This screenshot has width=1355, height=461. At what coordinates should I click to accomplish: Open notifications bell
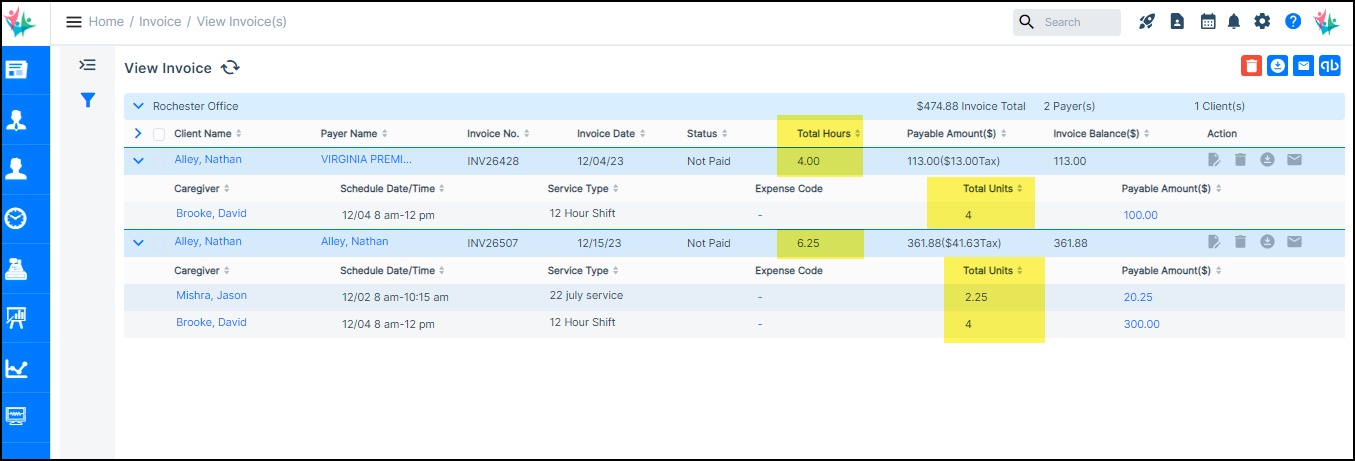(x=1234, y=22)
